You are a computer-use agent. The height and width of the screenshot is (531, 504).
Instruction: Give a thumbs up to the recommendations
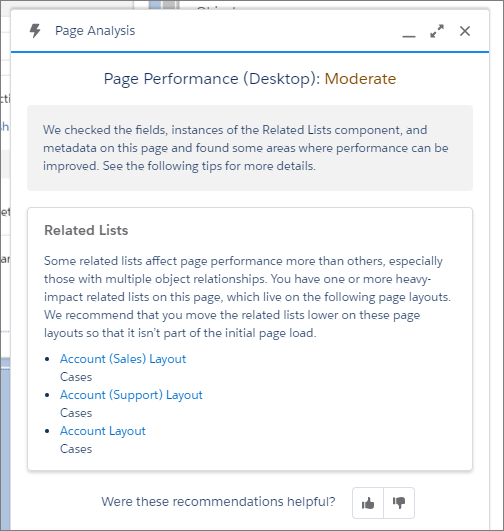(368, 503)
